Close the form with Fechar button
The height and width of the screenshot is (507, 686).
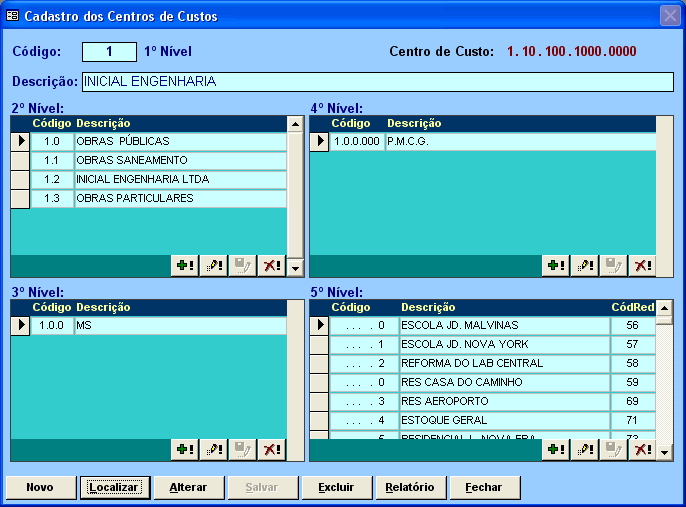pos(485,487)
